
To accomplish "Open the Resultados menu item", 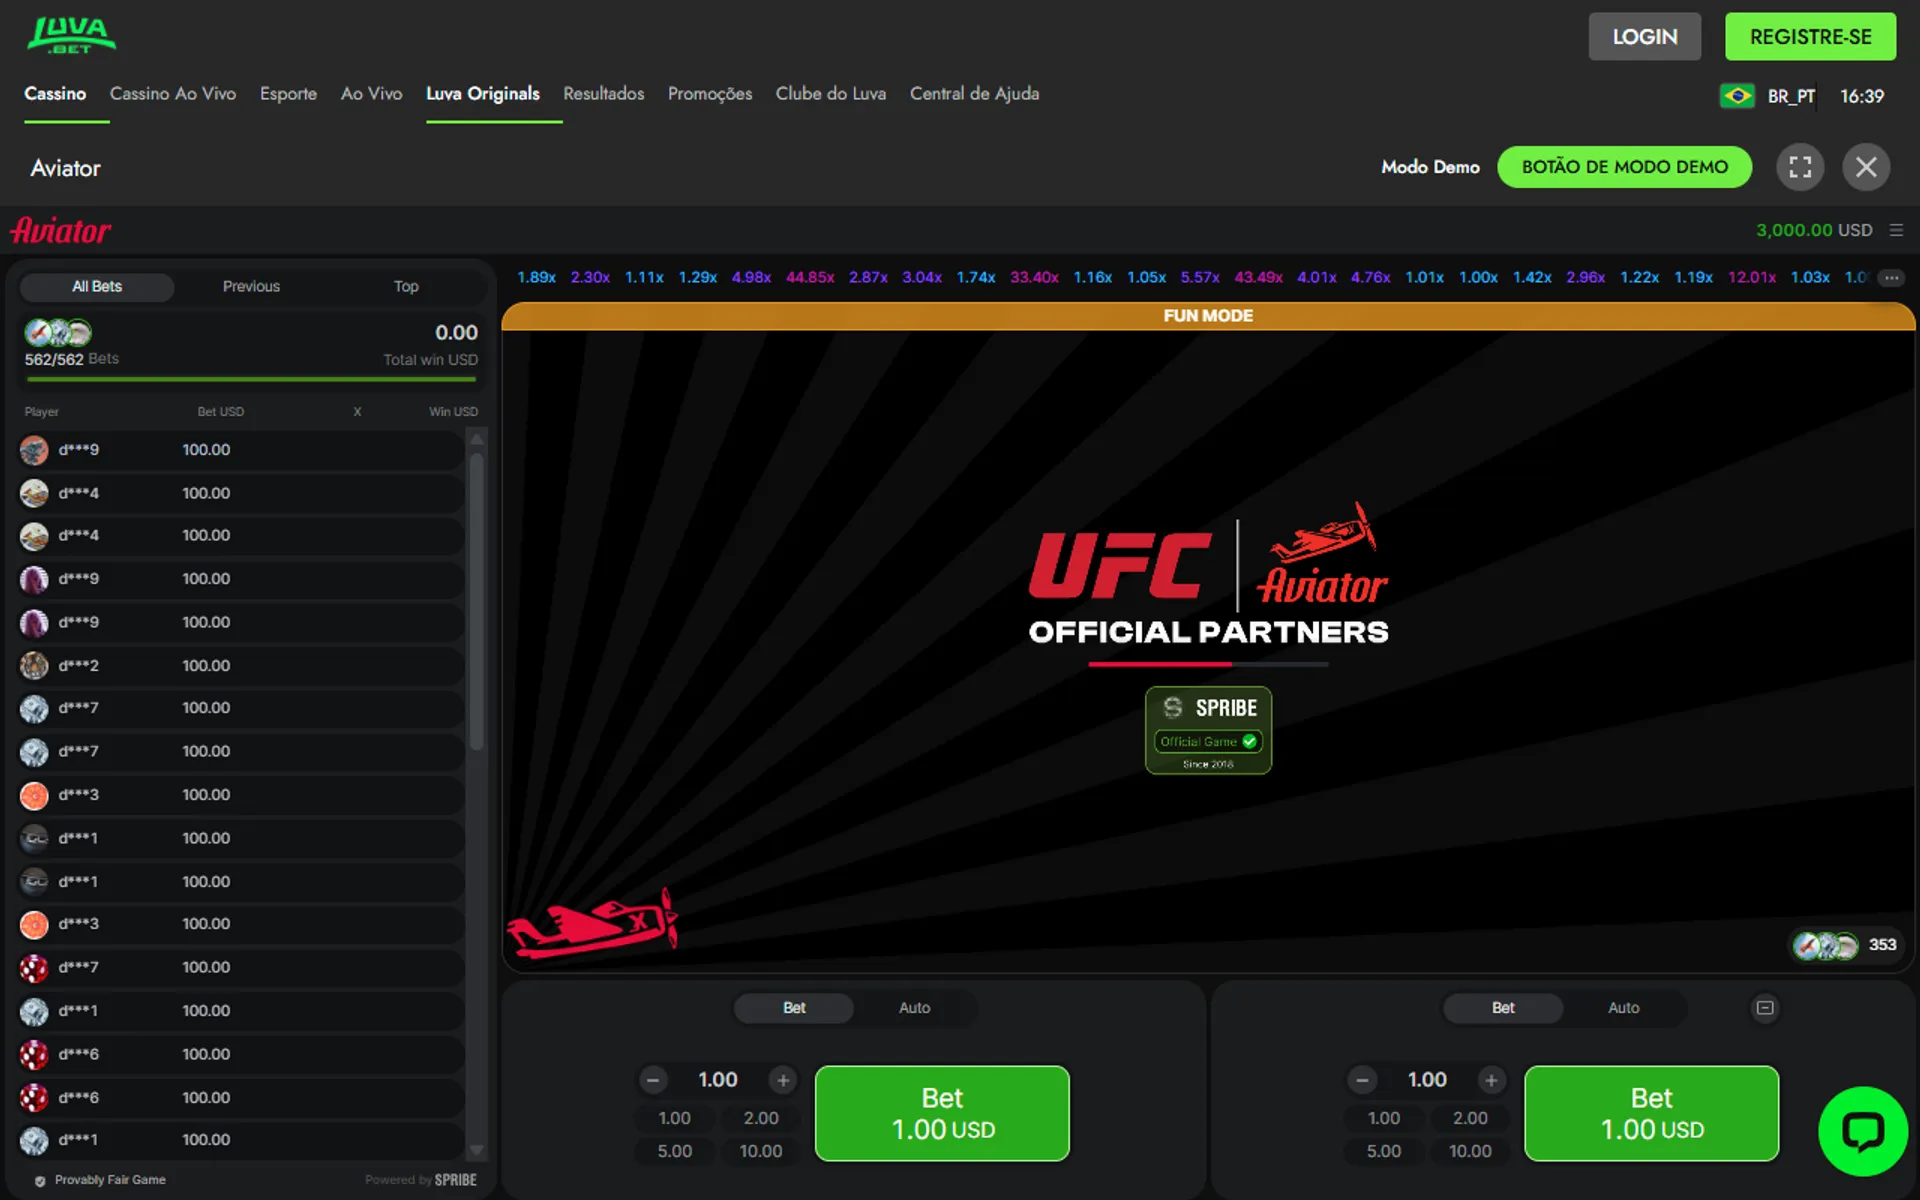I will coord(603,93).
